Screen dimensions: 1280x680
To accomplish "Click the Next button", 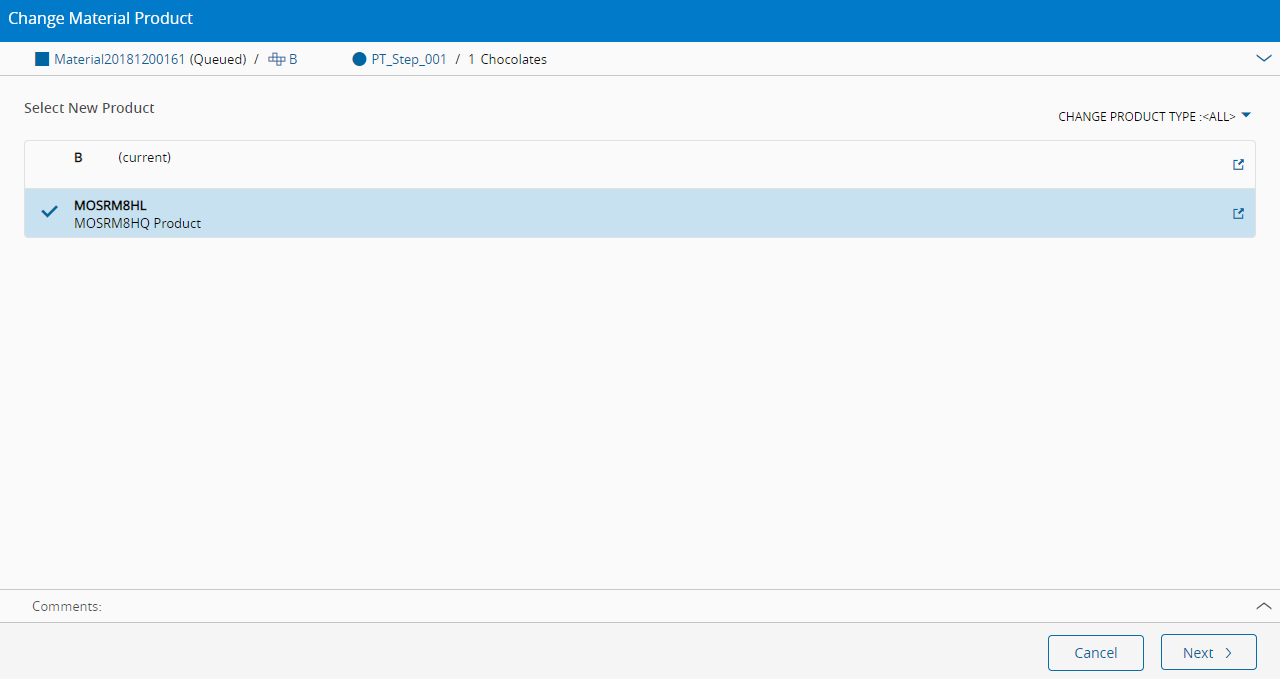I will (1209, 652).
